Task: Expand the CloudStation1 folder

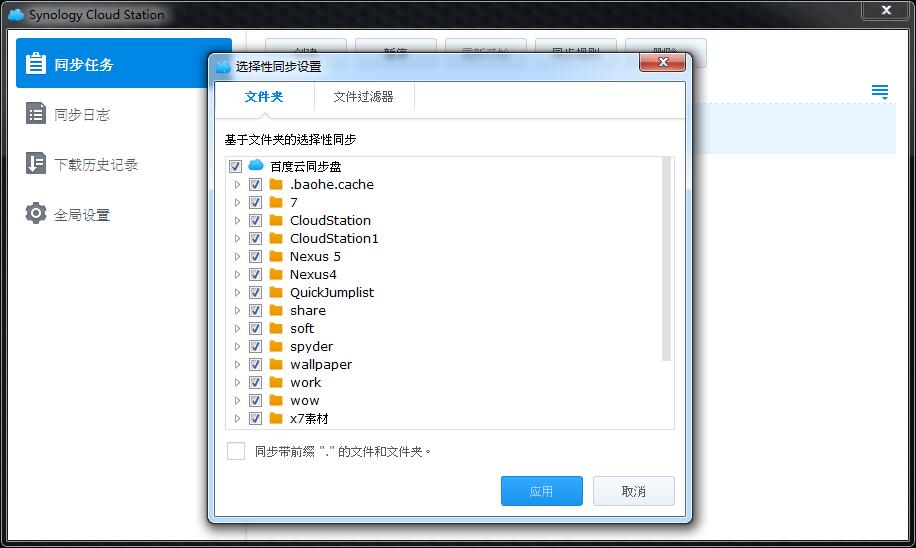Action: [x=237, y=238]
